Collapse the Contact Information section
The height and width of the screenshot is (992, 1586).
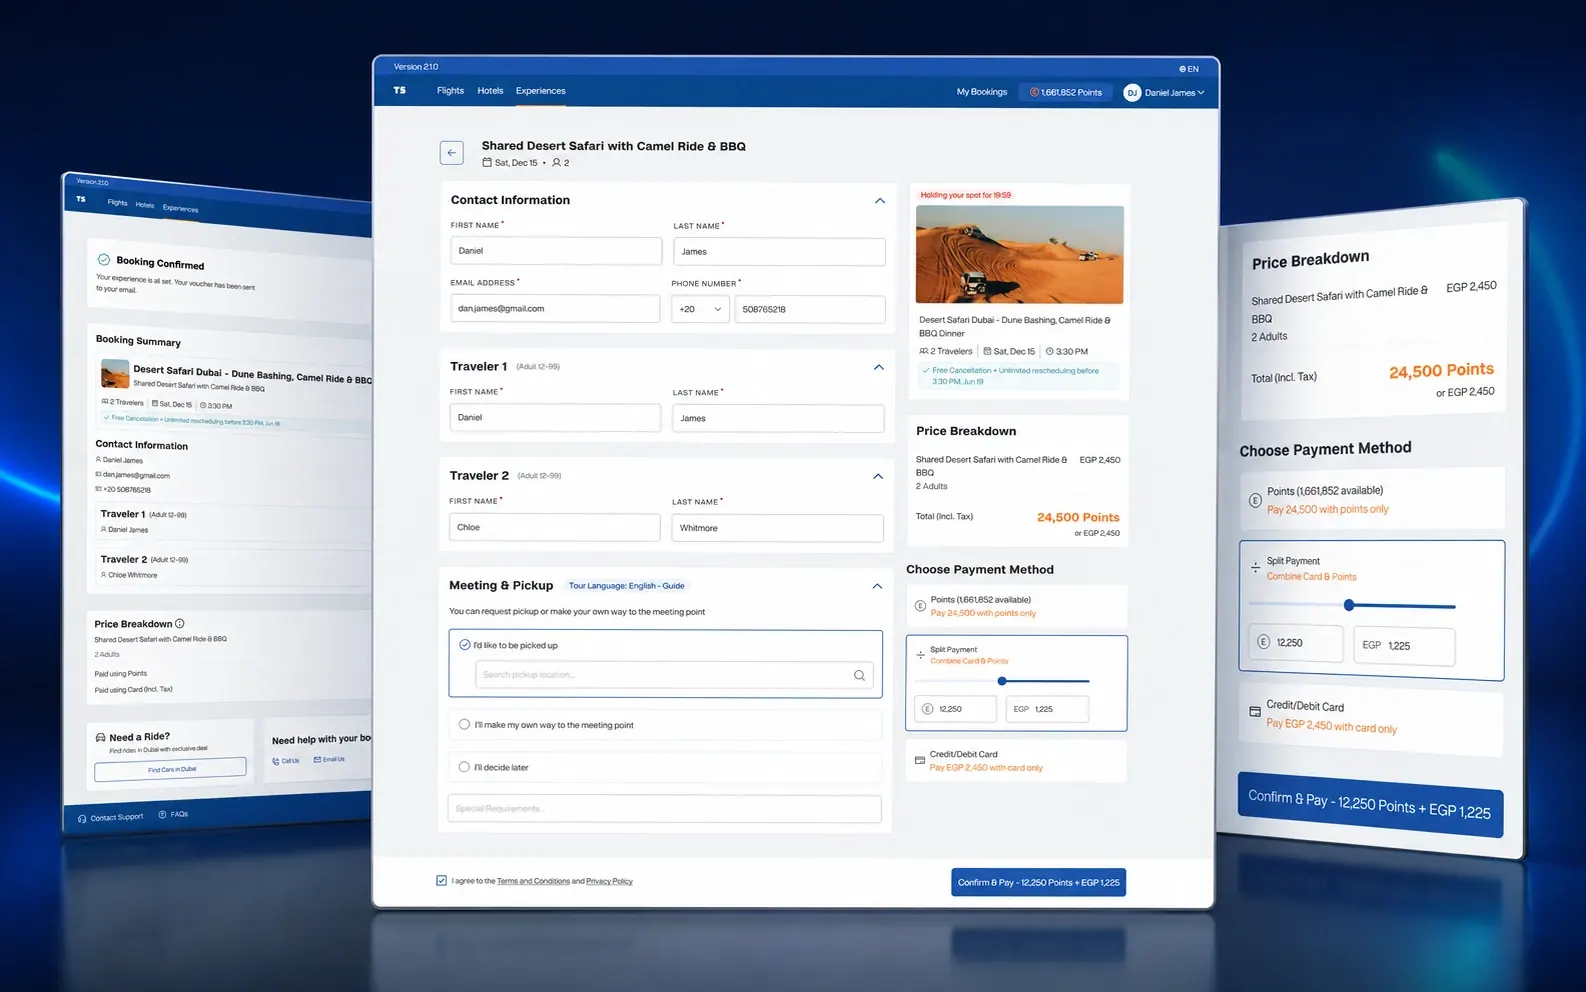pyautogui.click(x=880, y=201)
